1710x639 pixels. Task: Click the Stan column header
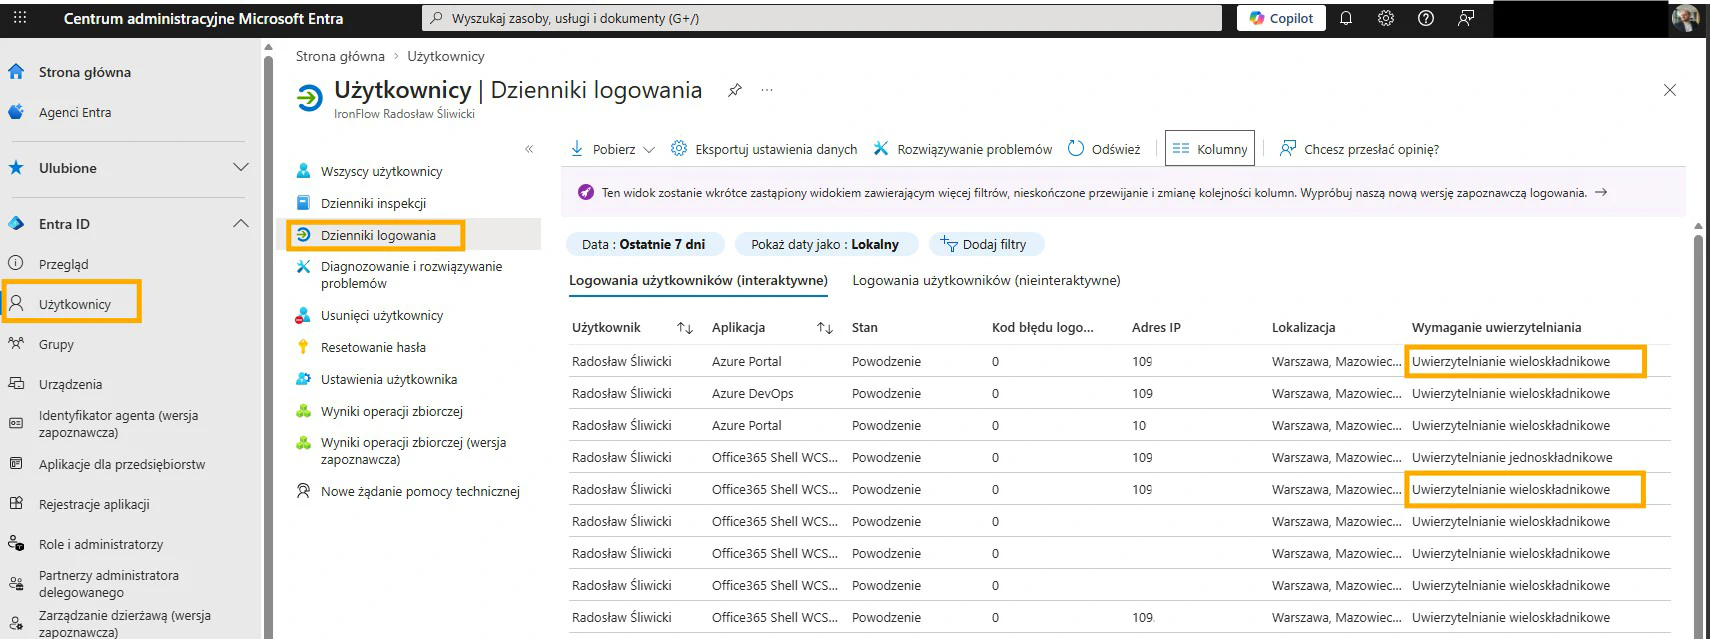click(865, 327)
